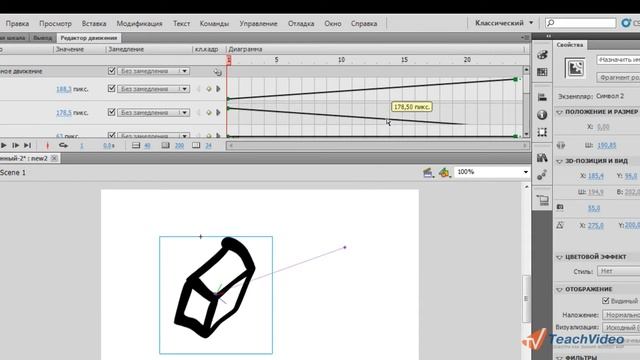Viewport: 640px width, 360px height.
Task: Toggle the width/height lock icon in Properties
Action: click(x=561, y=145)
